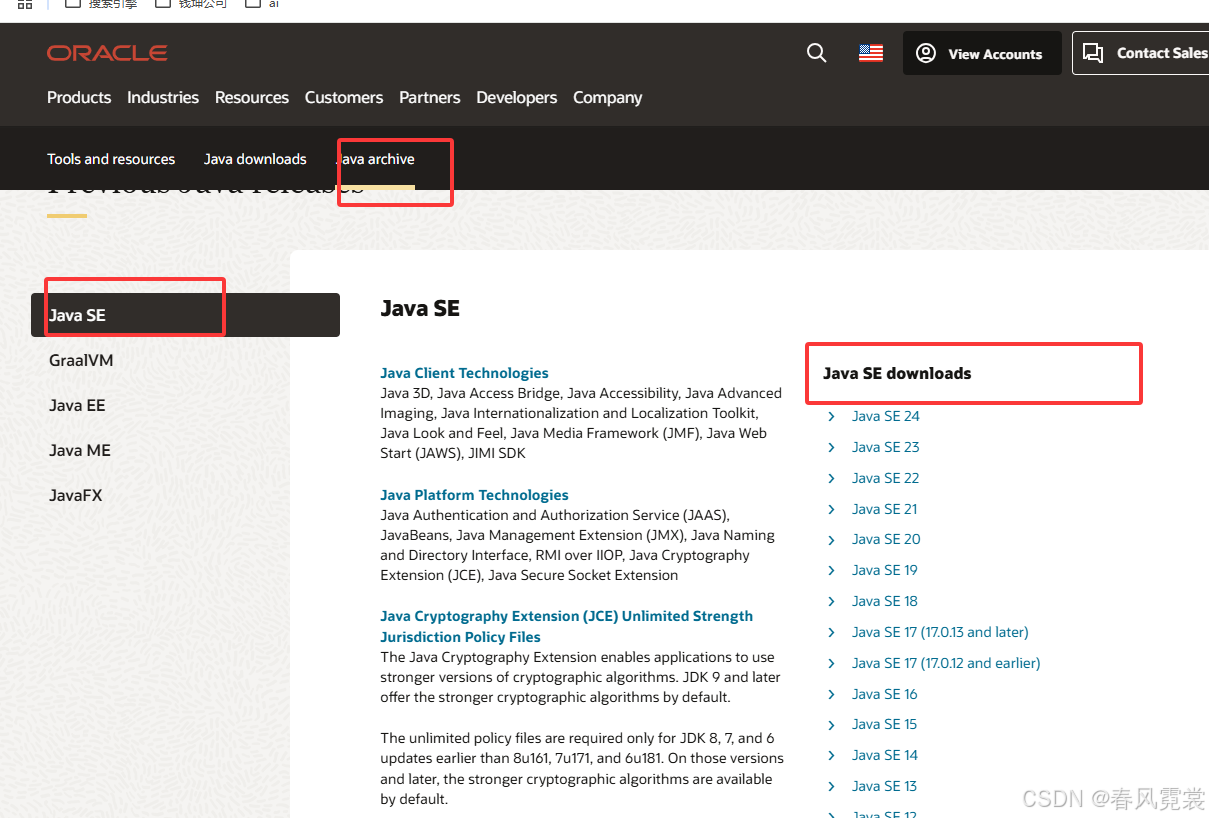The width and height of the screenshot is (1209, 818).
Task: Click the Contact Sales chat icon
Action: [1093, 53]
